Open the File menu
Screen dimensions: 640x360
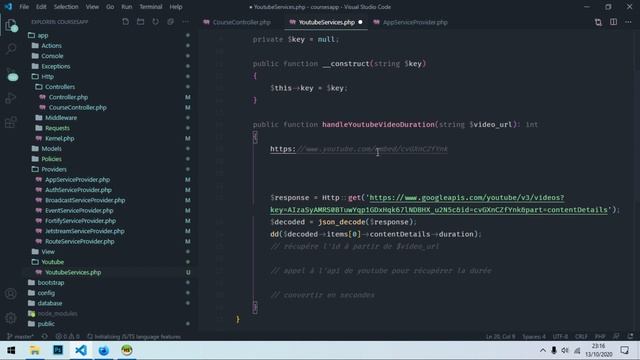click(24, 7)
